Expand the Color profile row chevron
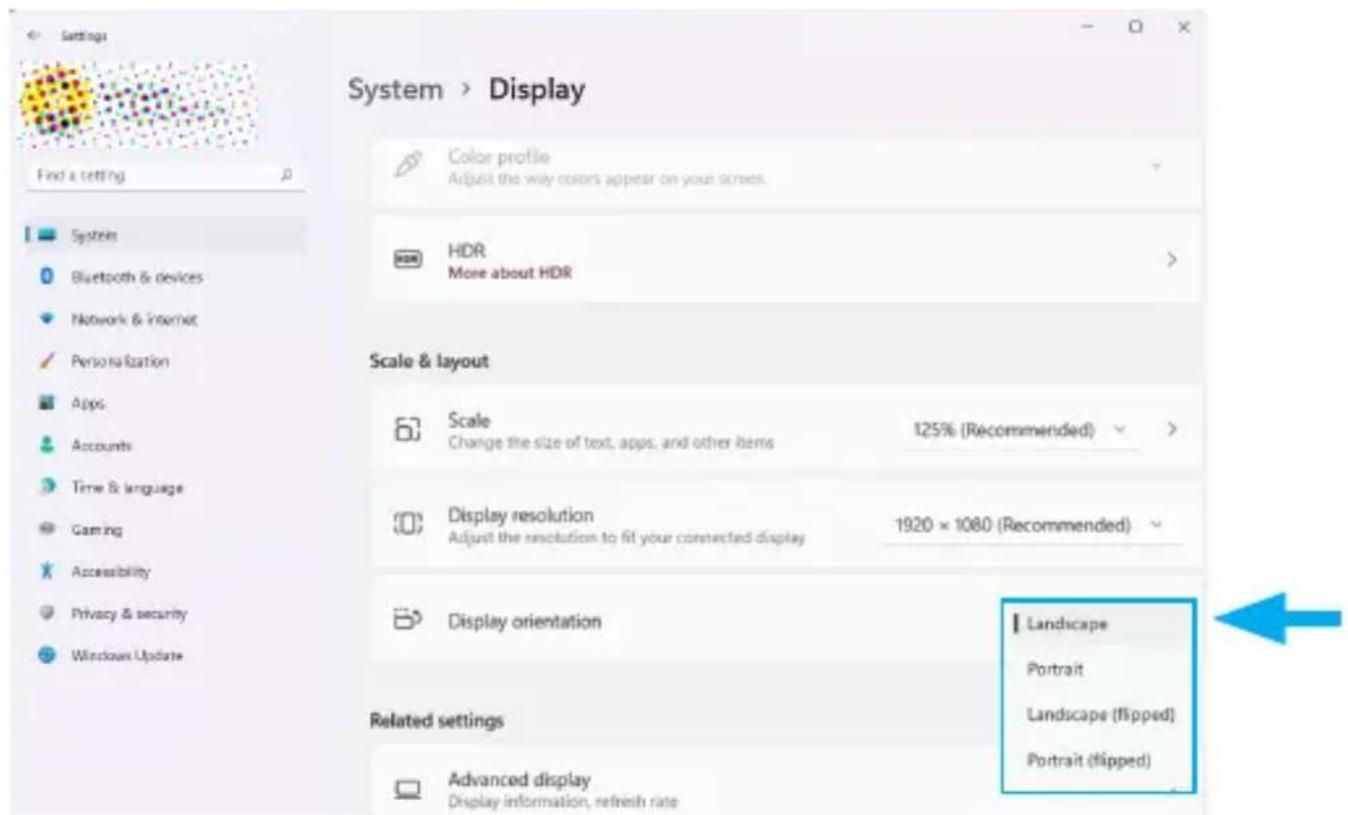The width and height of the screenshot is (1348, 815). click(x=1158, y=165)
